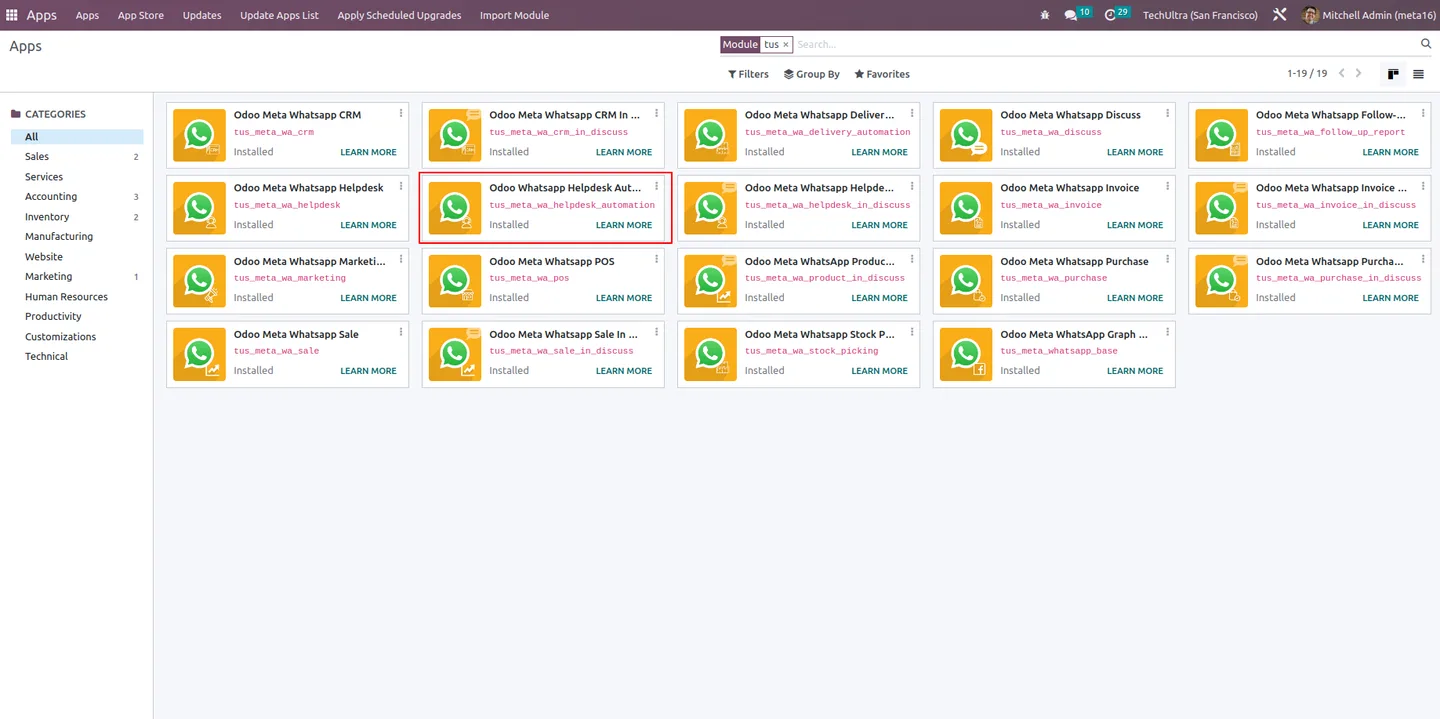The height and width of the screenshot is (719, 1440).
Task: Select the Website category
Action: pyautogui.click(x=77, y=257)
